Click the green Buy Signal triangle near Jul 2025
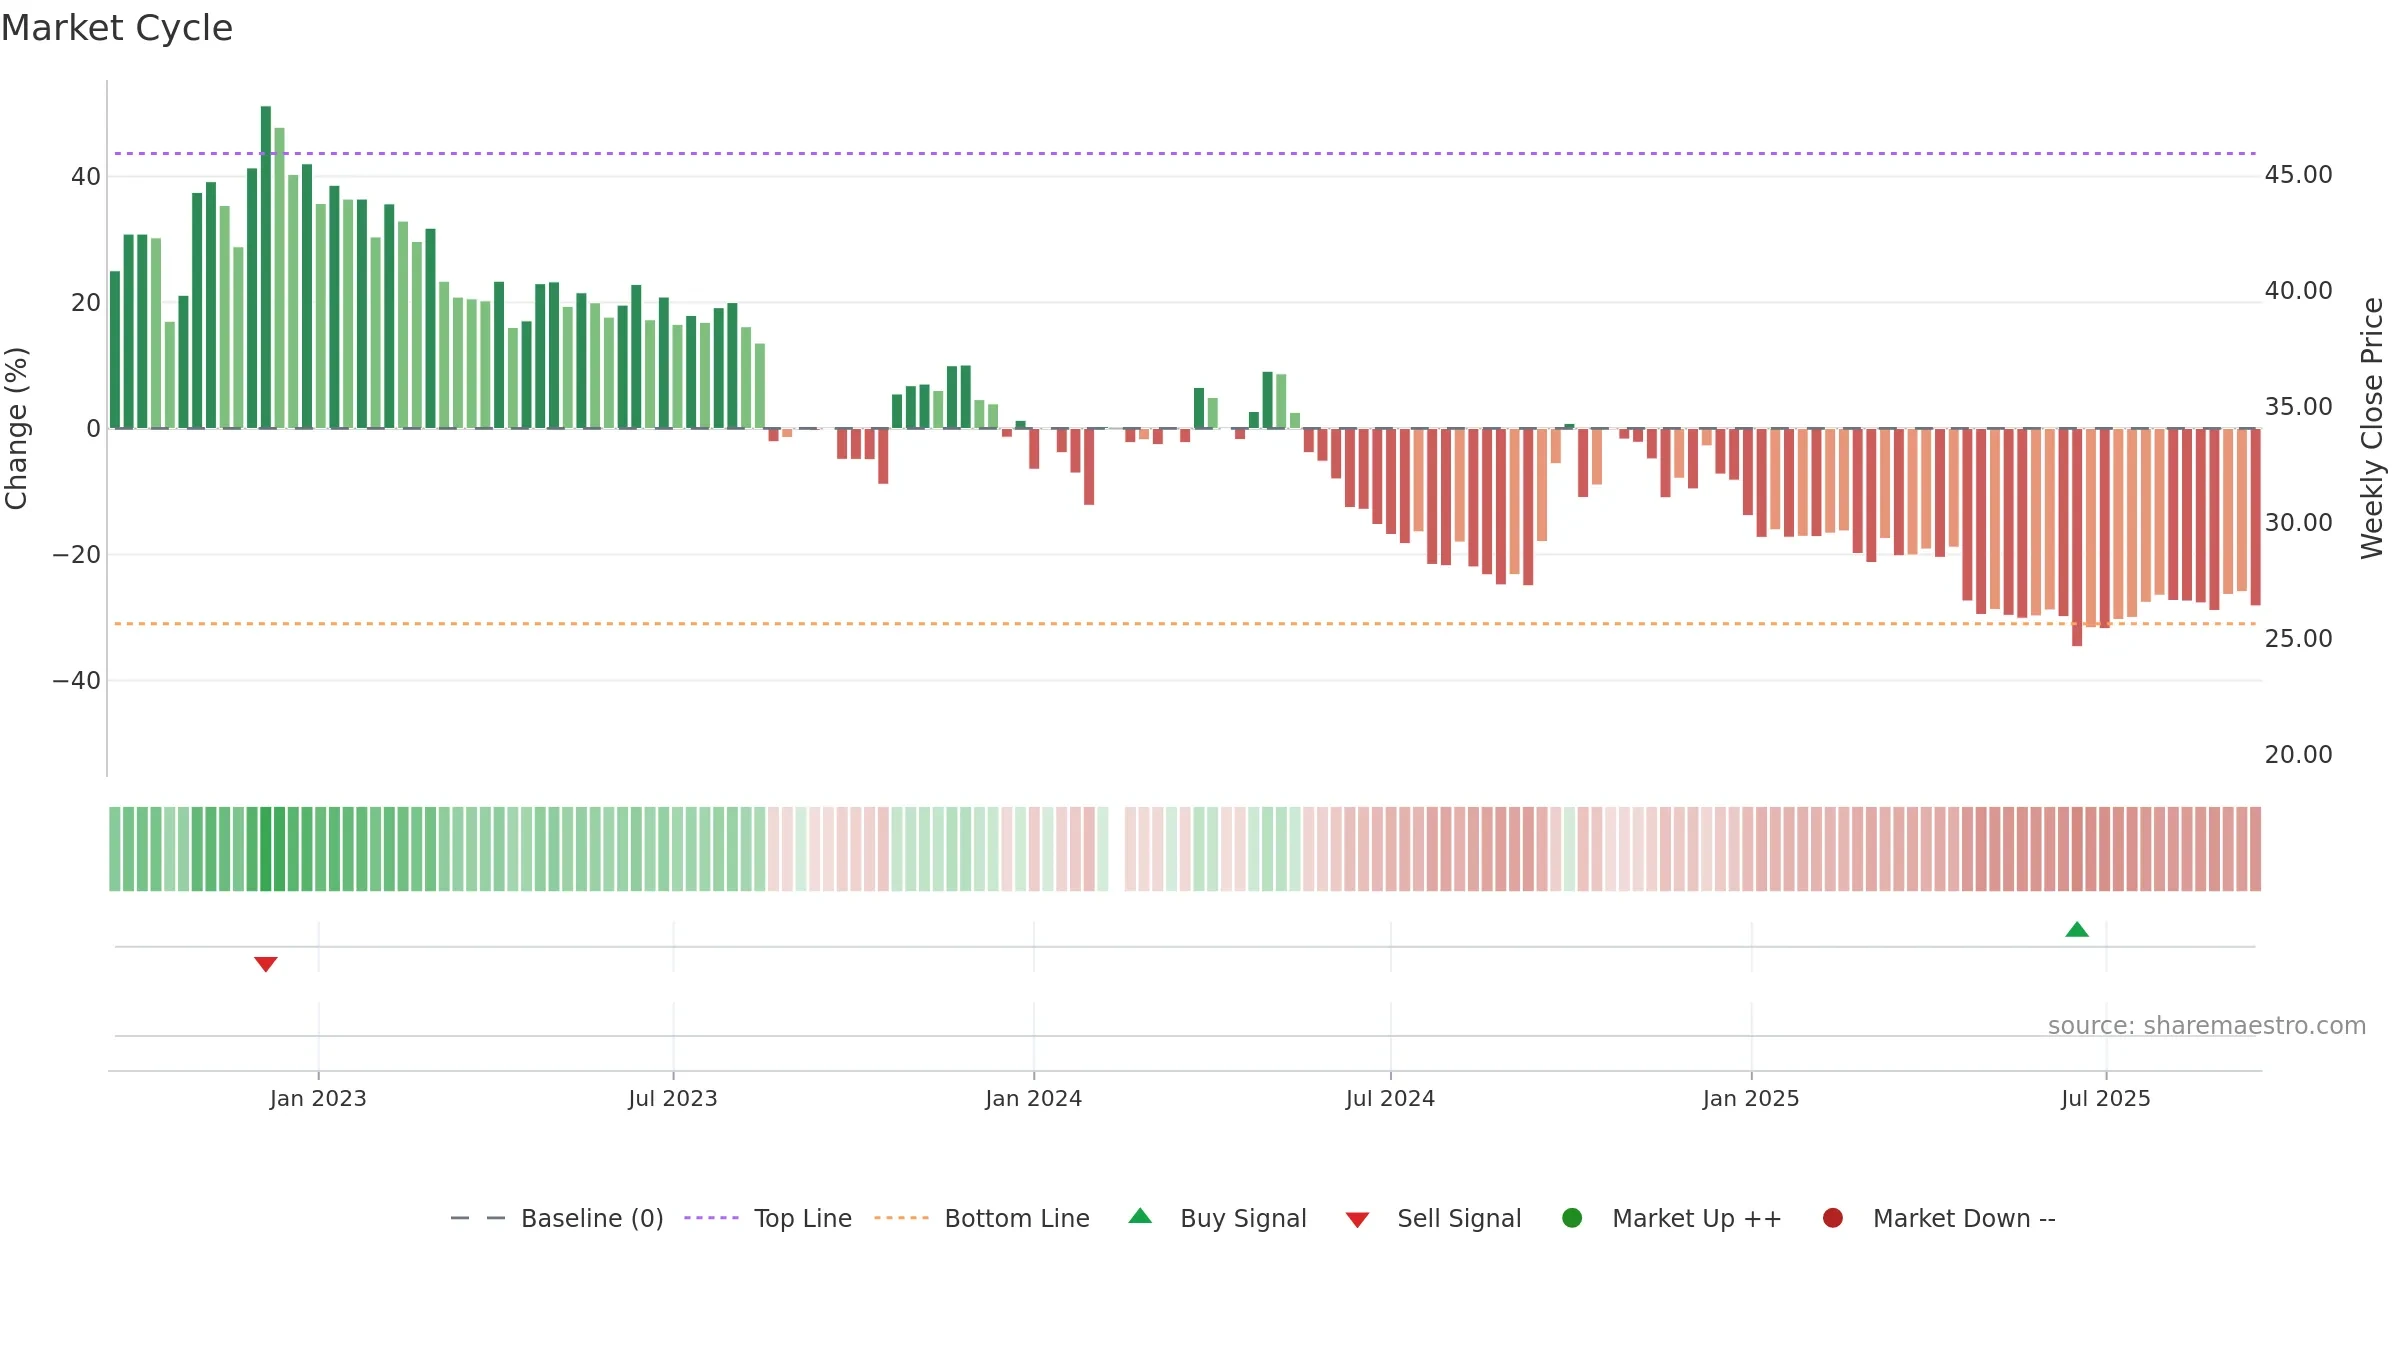Screen dimensions: 2400x1350 point(2077,929)
